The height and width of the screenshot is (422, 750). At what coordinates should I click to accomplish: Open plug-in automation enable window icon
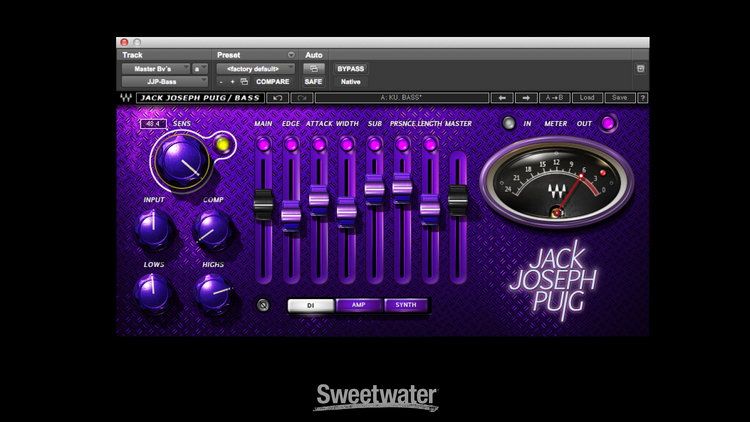[x=314, y=69]
